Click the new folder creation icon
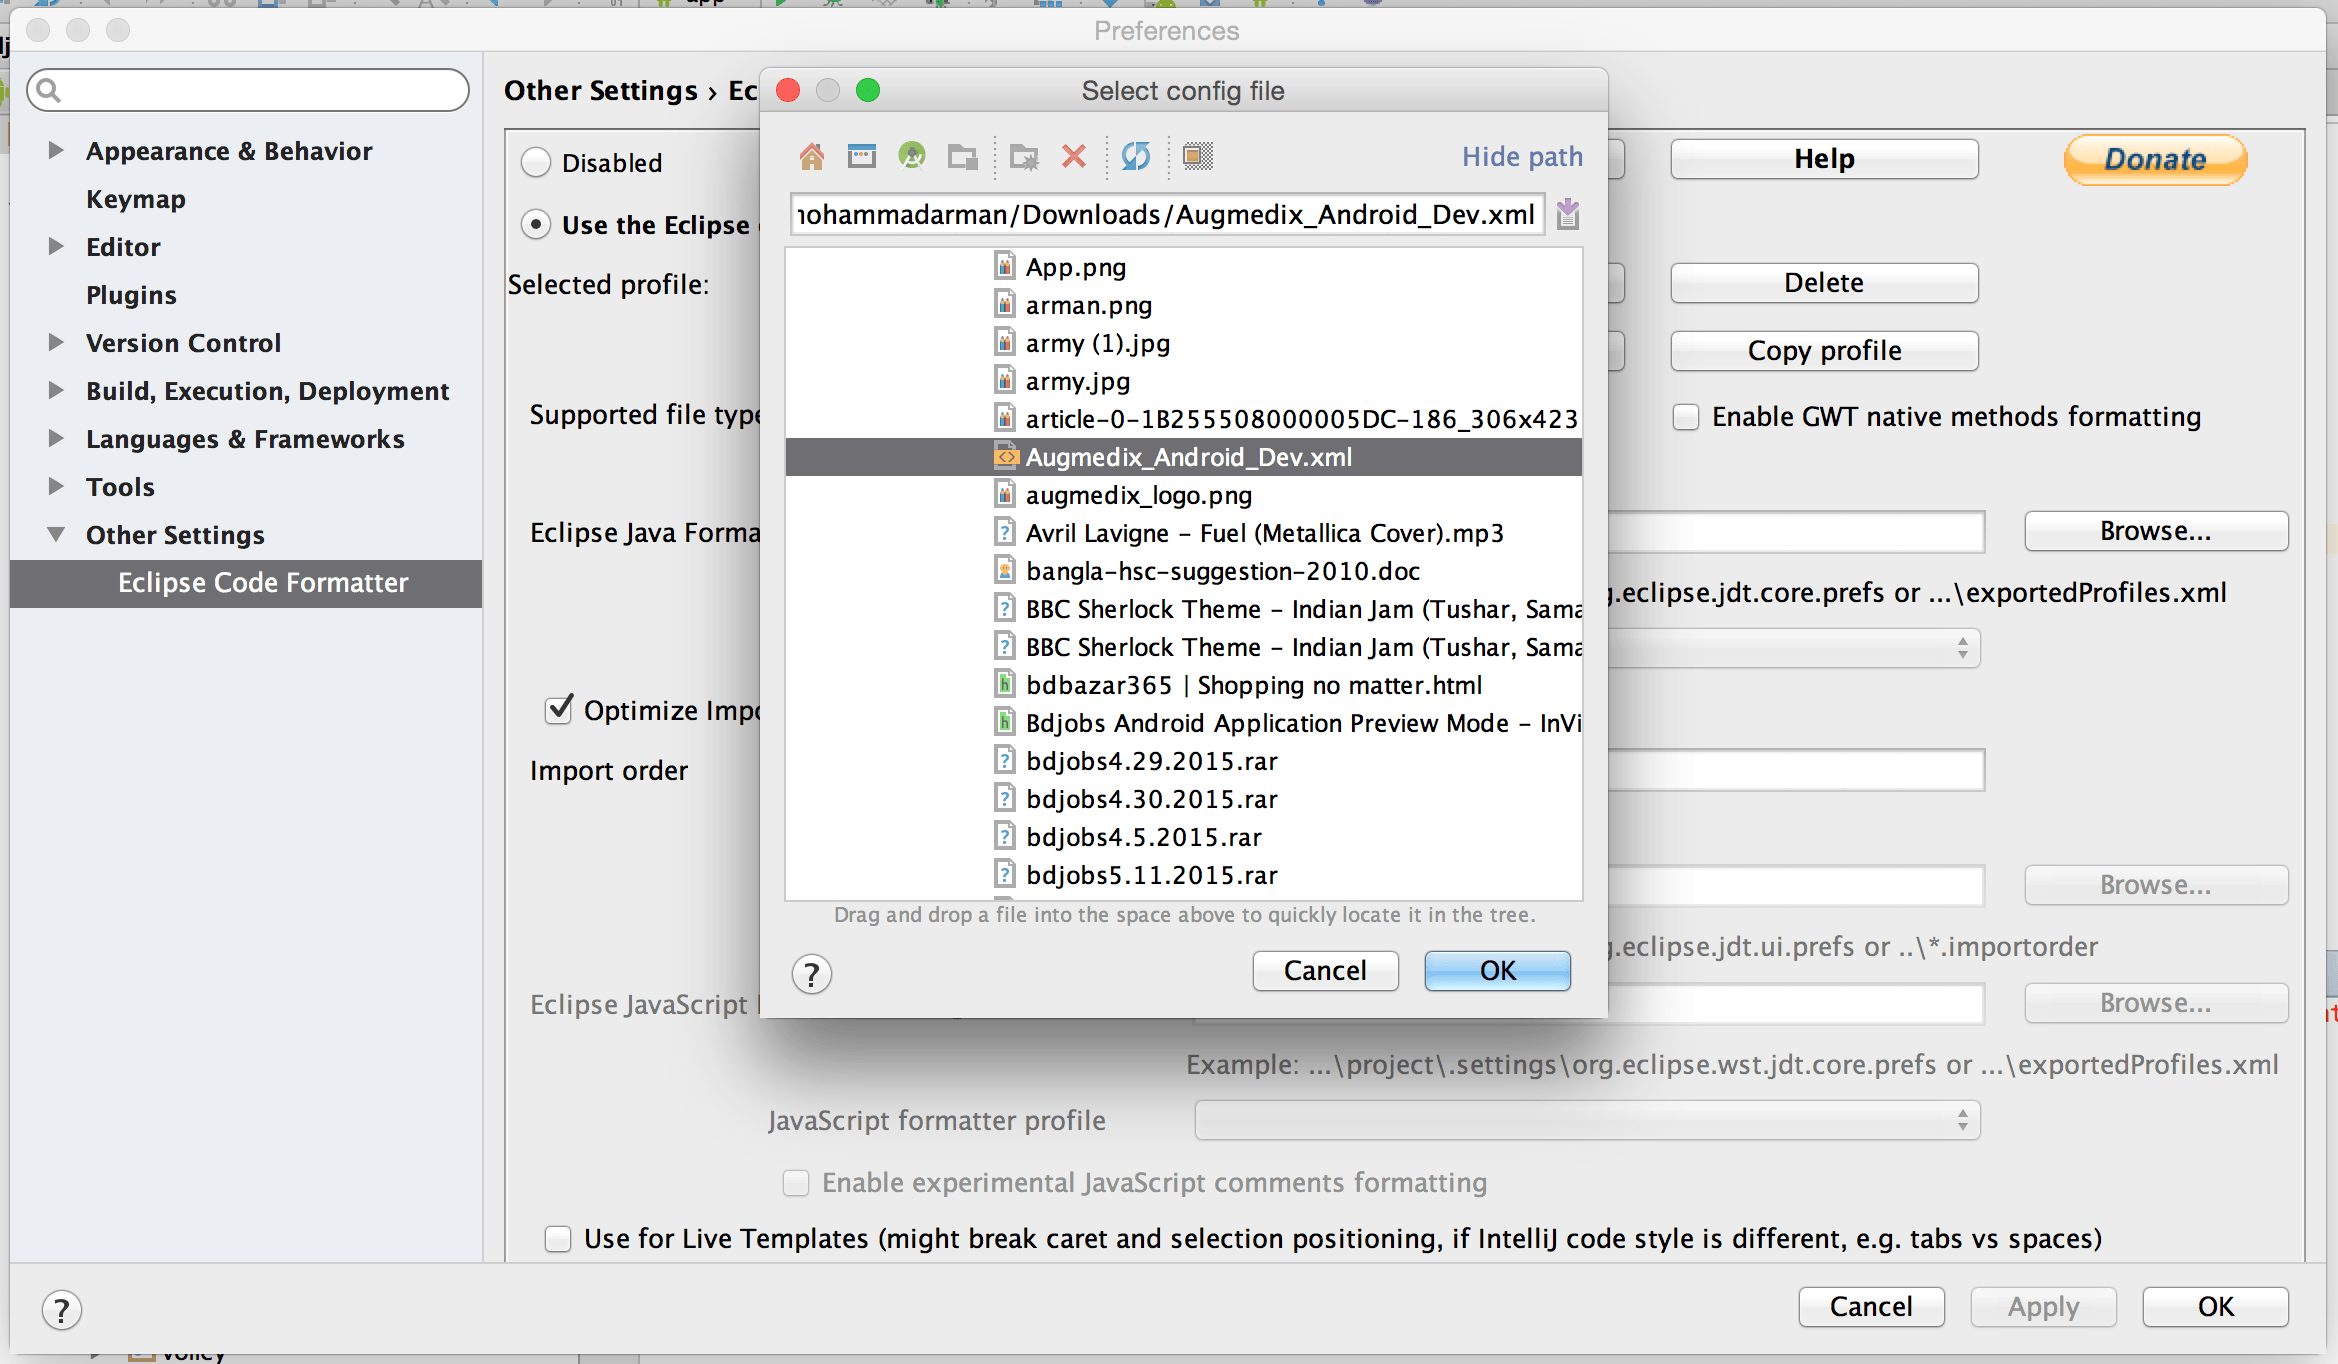Image resolution: width=2338 pixels, height=1364 pixels. tap(1024, 156)
